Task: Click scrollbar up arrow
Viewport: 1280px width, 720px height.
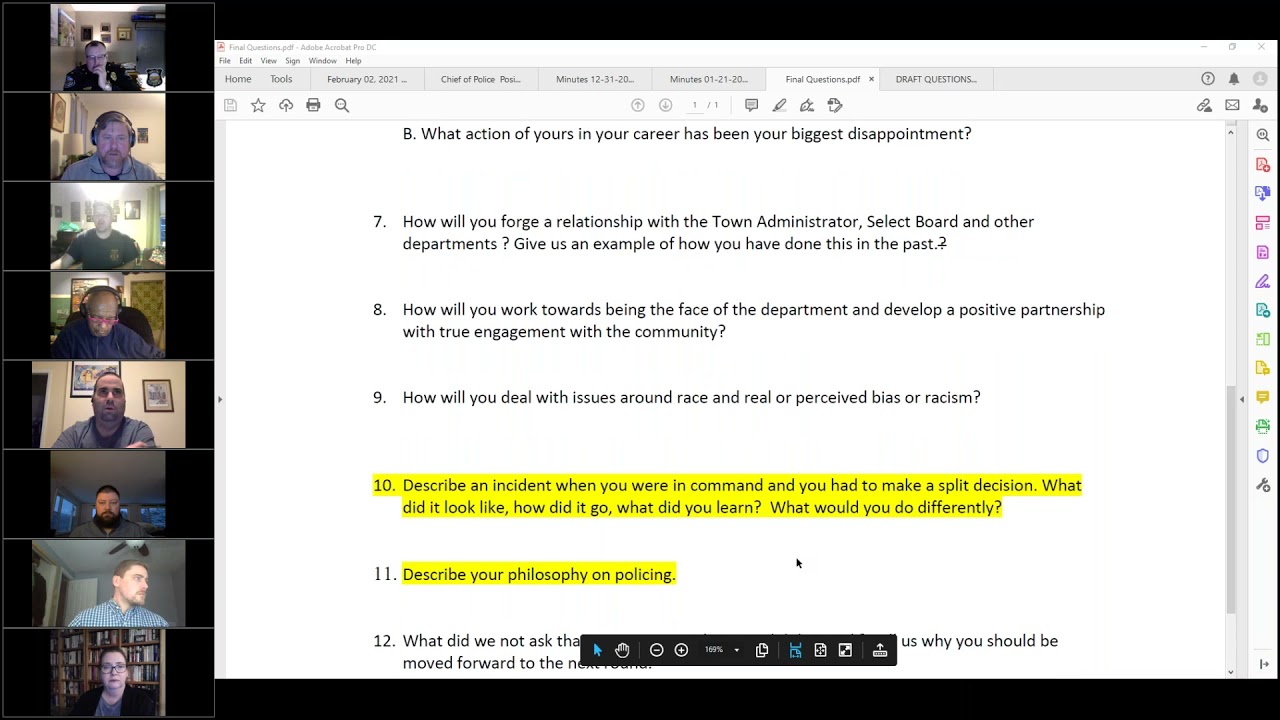Action: [x=1230, y=131]
